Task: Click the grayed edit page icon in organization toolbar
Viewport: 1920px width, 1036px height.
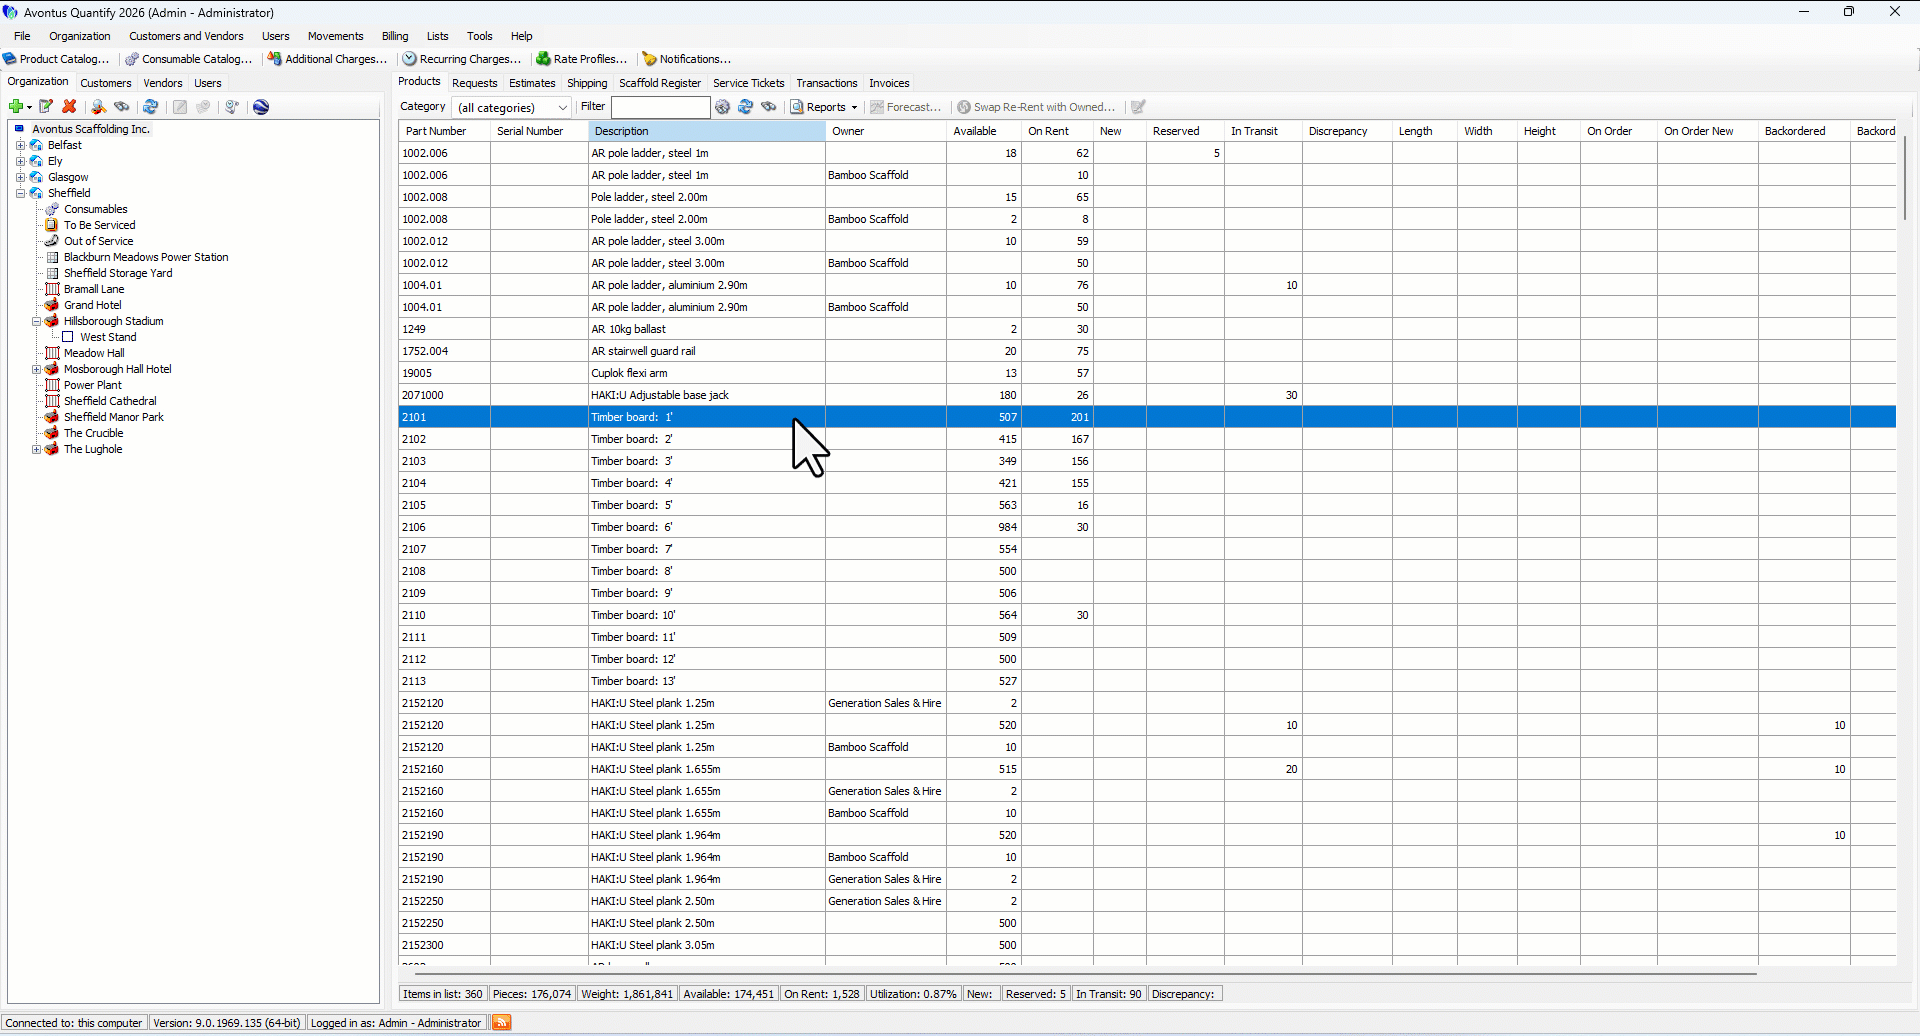Action: coord(180,107)
